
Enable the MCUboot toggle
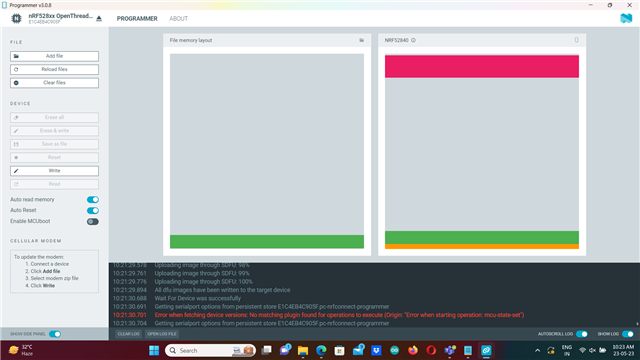tap(93, 222)
